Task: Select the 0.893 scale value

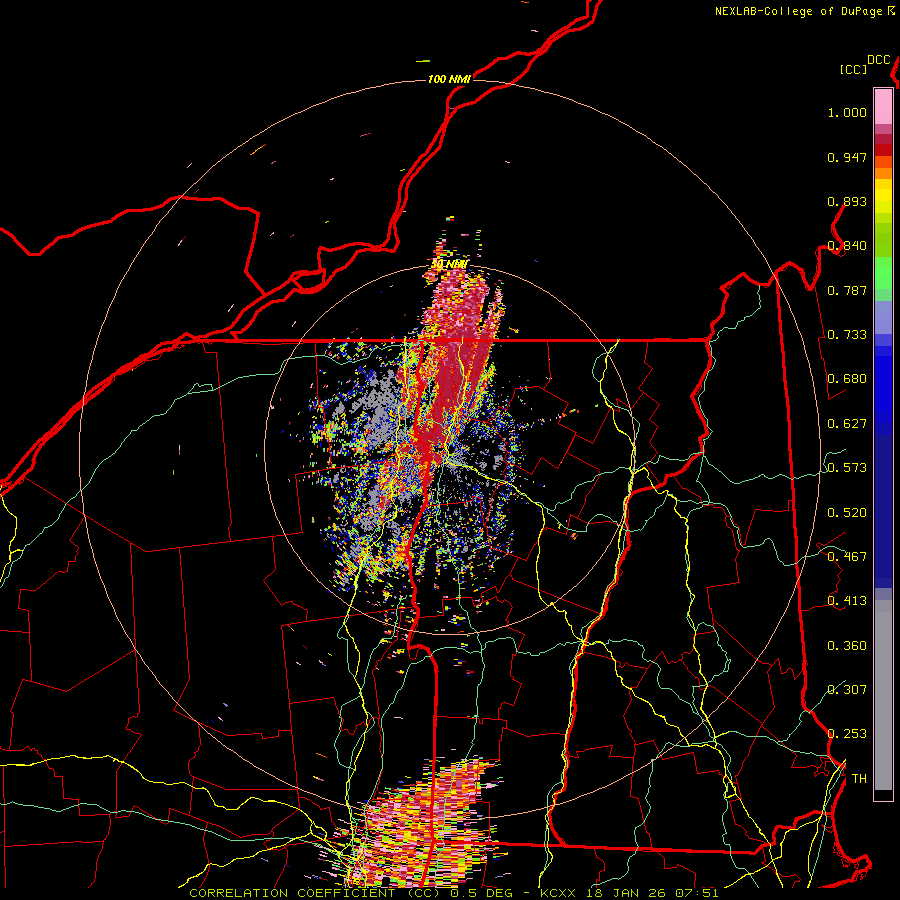Action: [x=847, y=201]
